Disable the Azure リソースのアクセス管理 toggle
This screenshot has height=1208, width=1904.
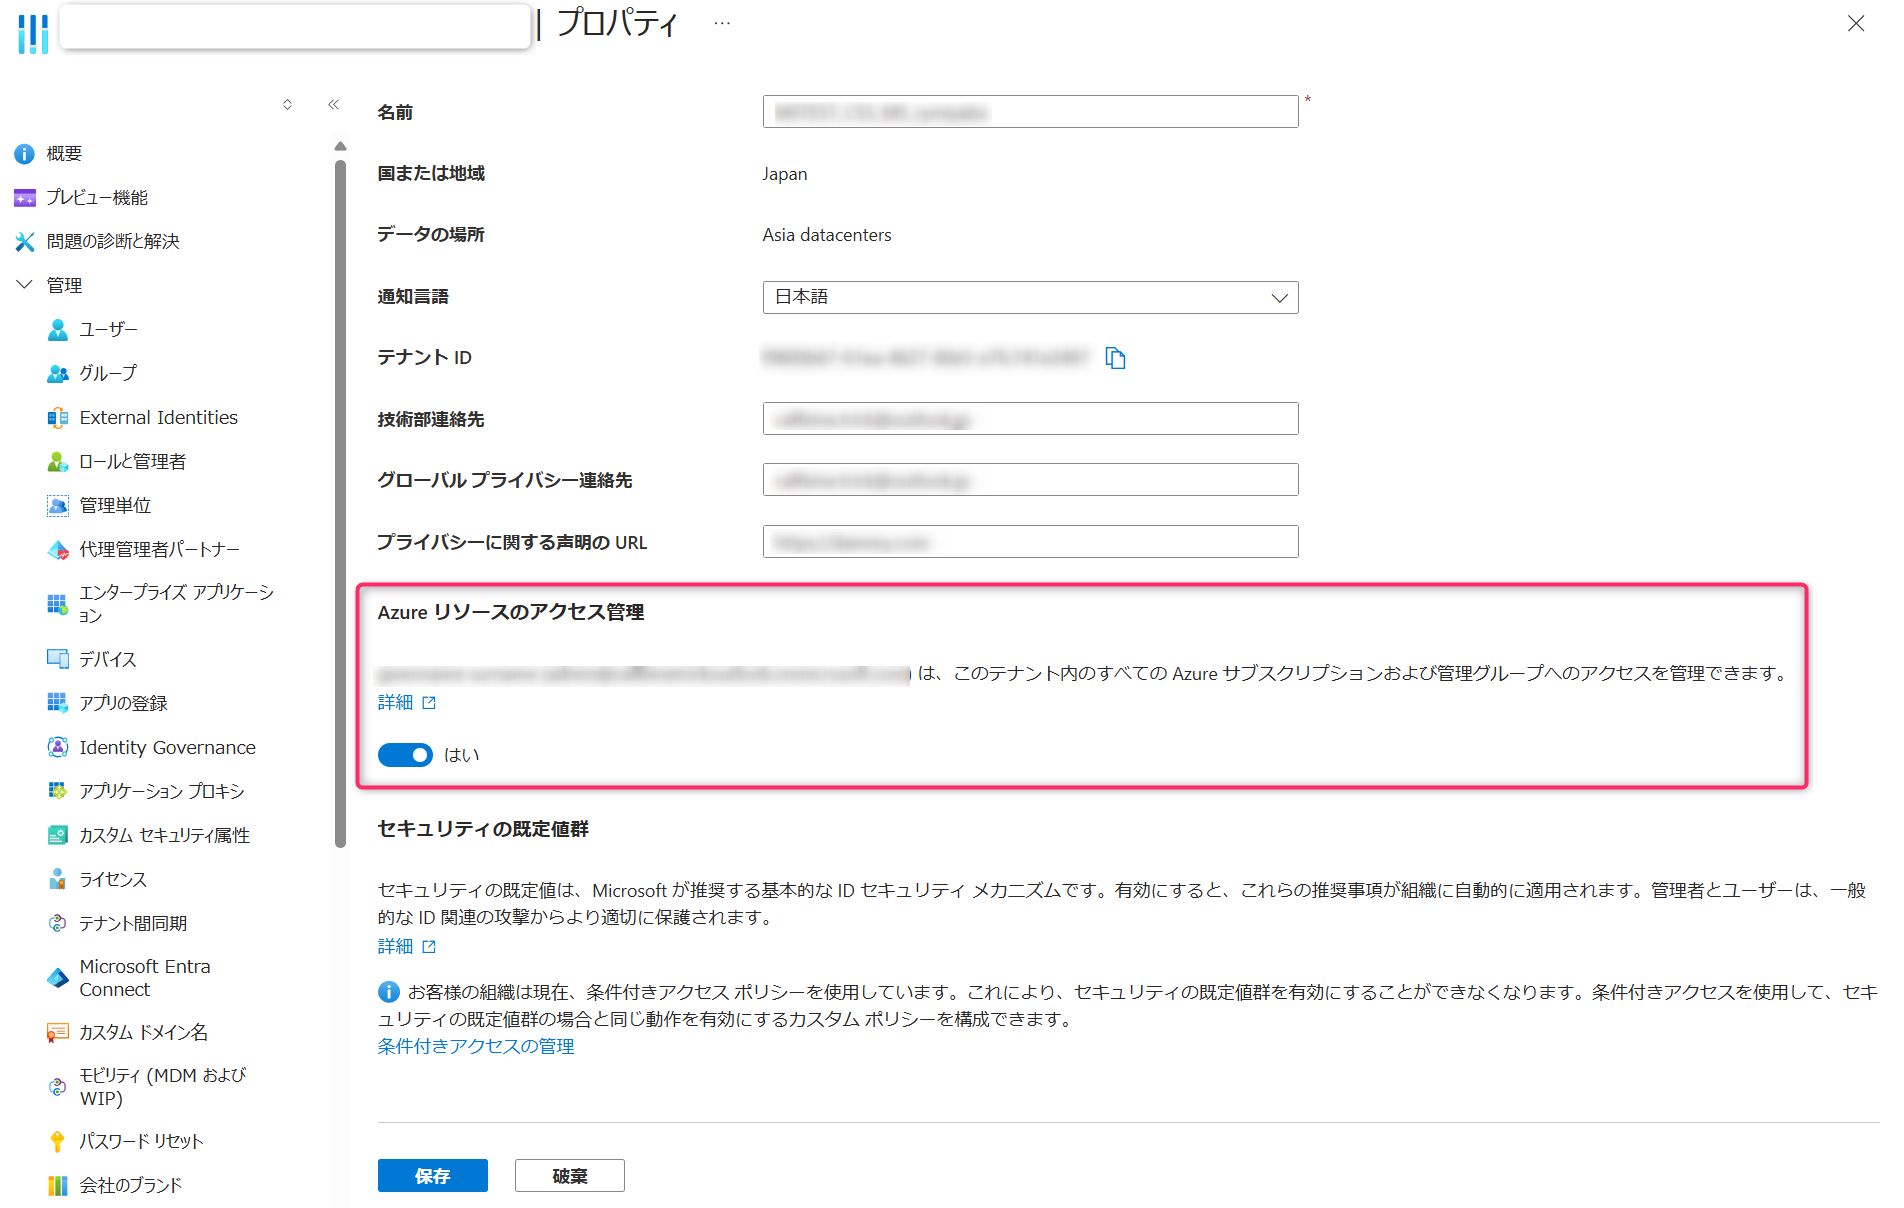(405, 754)
